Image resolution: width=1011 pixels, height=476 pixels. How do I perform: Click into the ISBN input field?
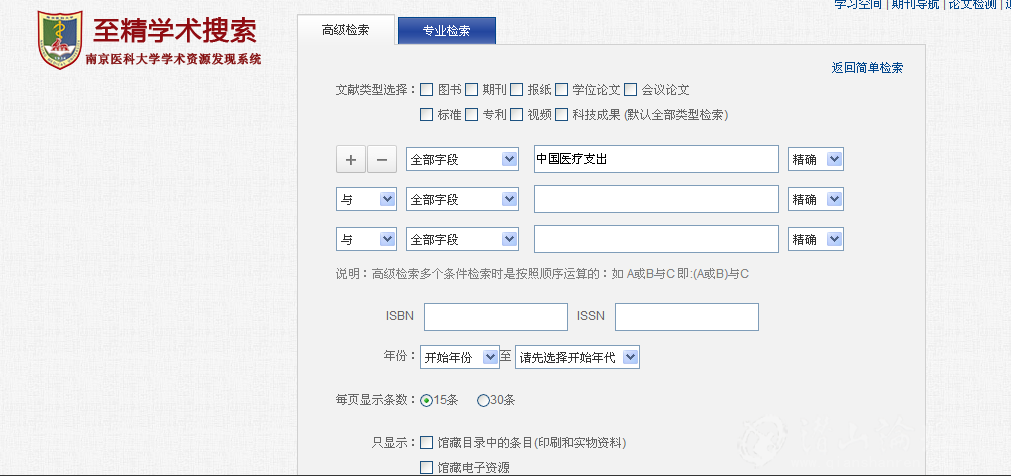click(x=495, y=317)
